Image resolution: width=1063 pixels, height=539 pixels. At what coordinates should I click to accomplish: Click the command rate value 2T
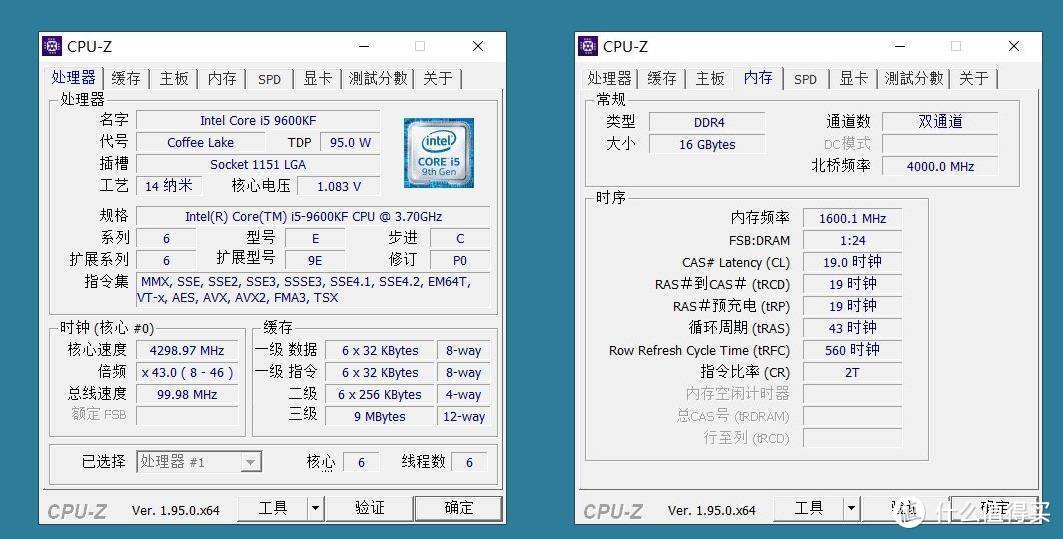point(852,372)
